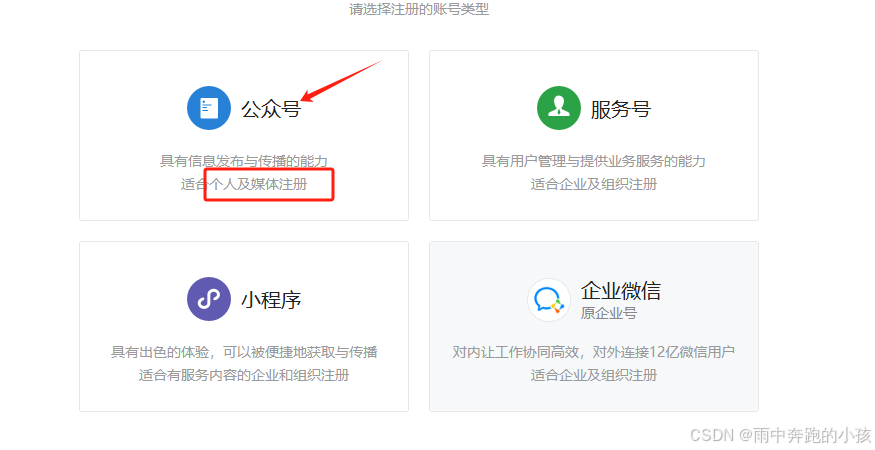
Task: Click text 适合个人及媒体注册
Action: point(244,184)
